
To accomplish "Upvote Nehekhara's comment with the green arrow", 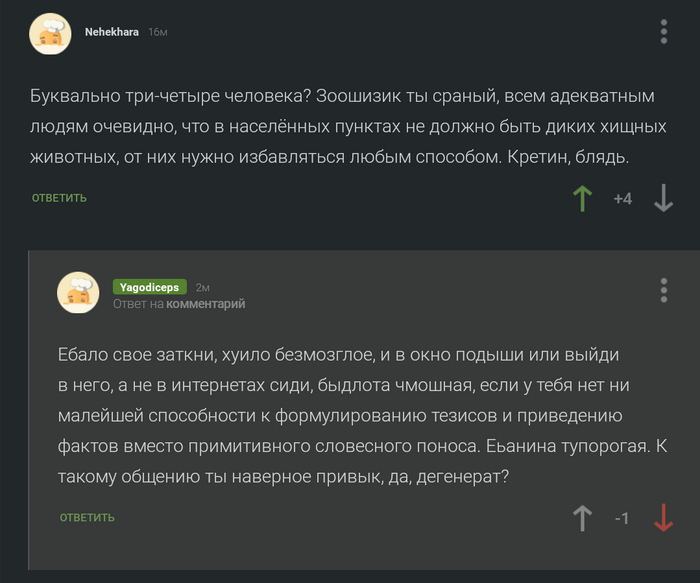I will point(581,198).
